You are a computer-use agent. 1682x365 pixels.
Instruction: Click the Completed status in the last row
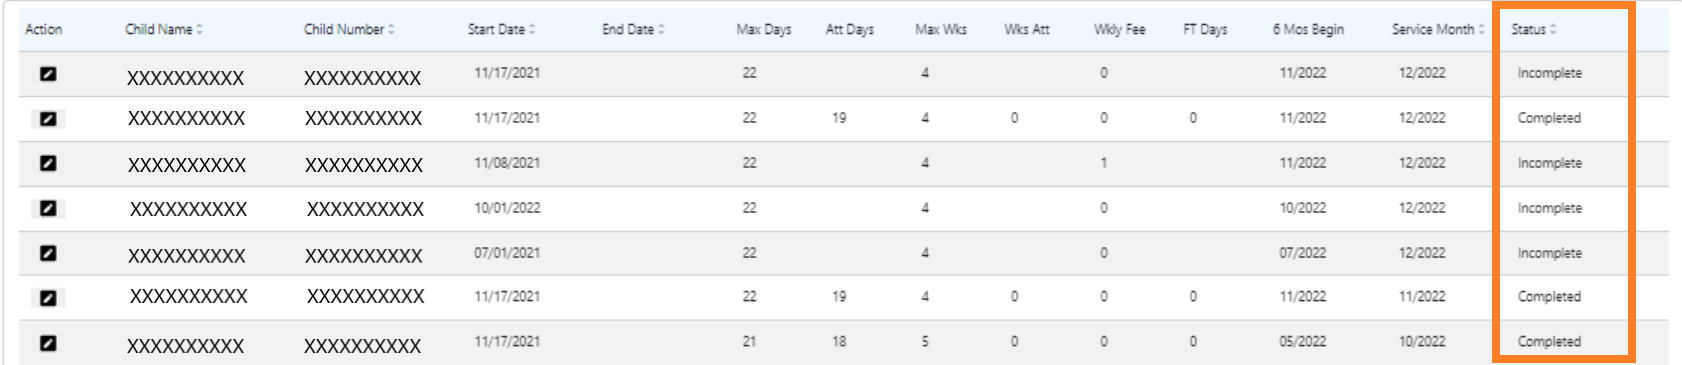(1549, 342)
